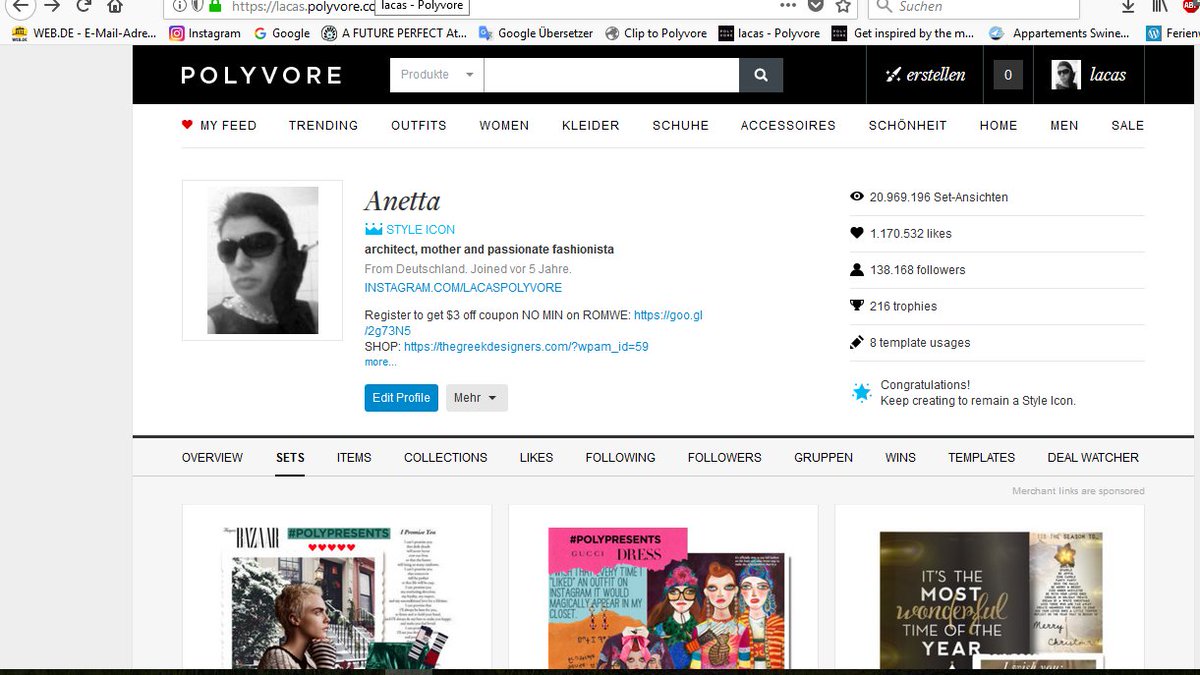Open the ACCESSOIRES menu item
Image resolution: width=1200 pixels, height=675 pixels.
(788, 125)
